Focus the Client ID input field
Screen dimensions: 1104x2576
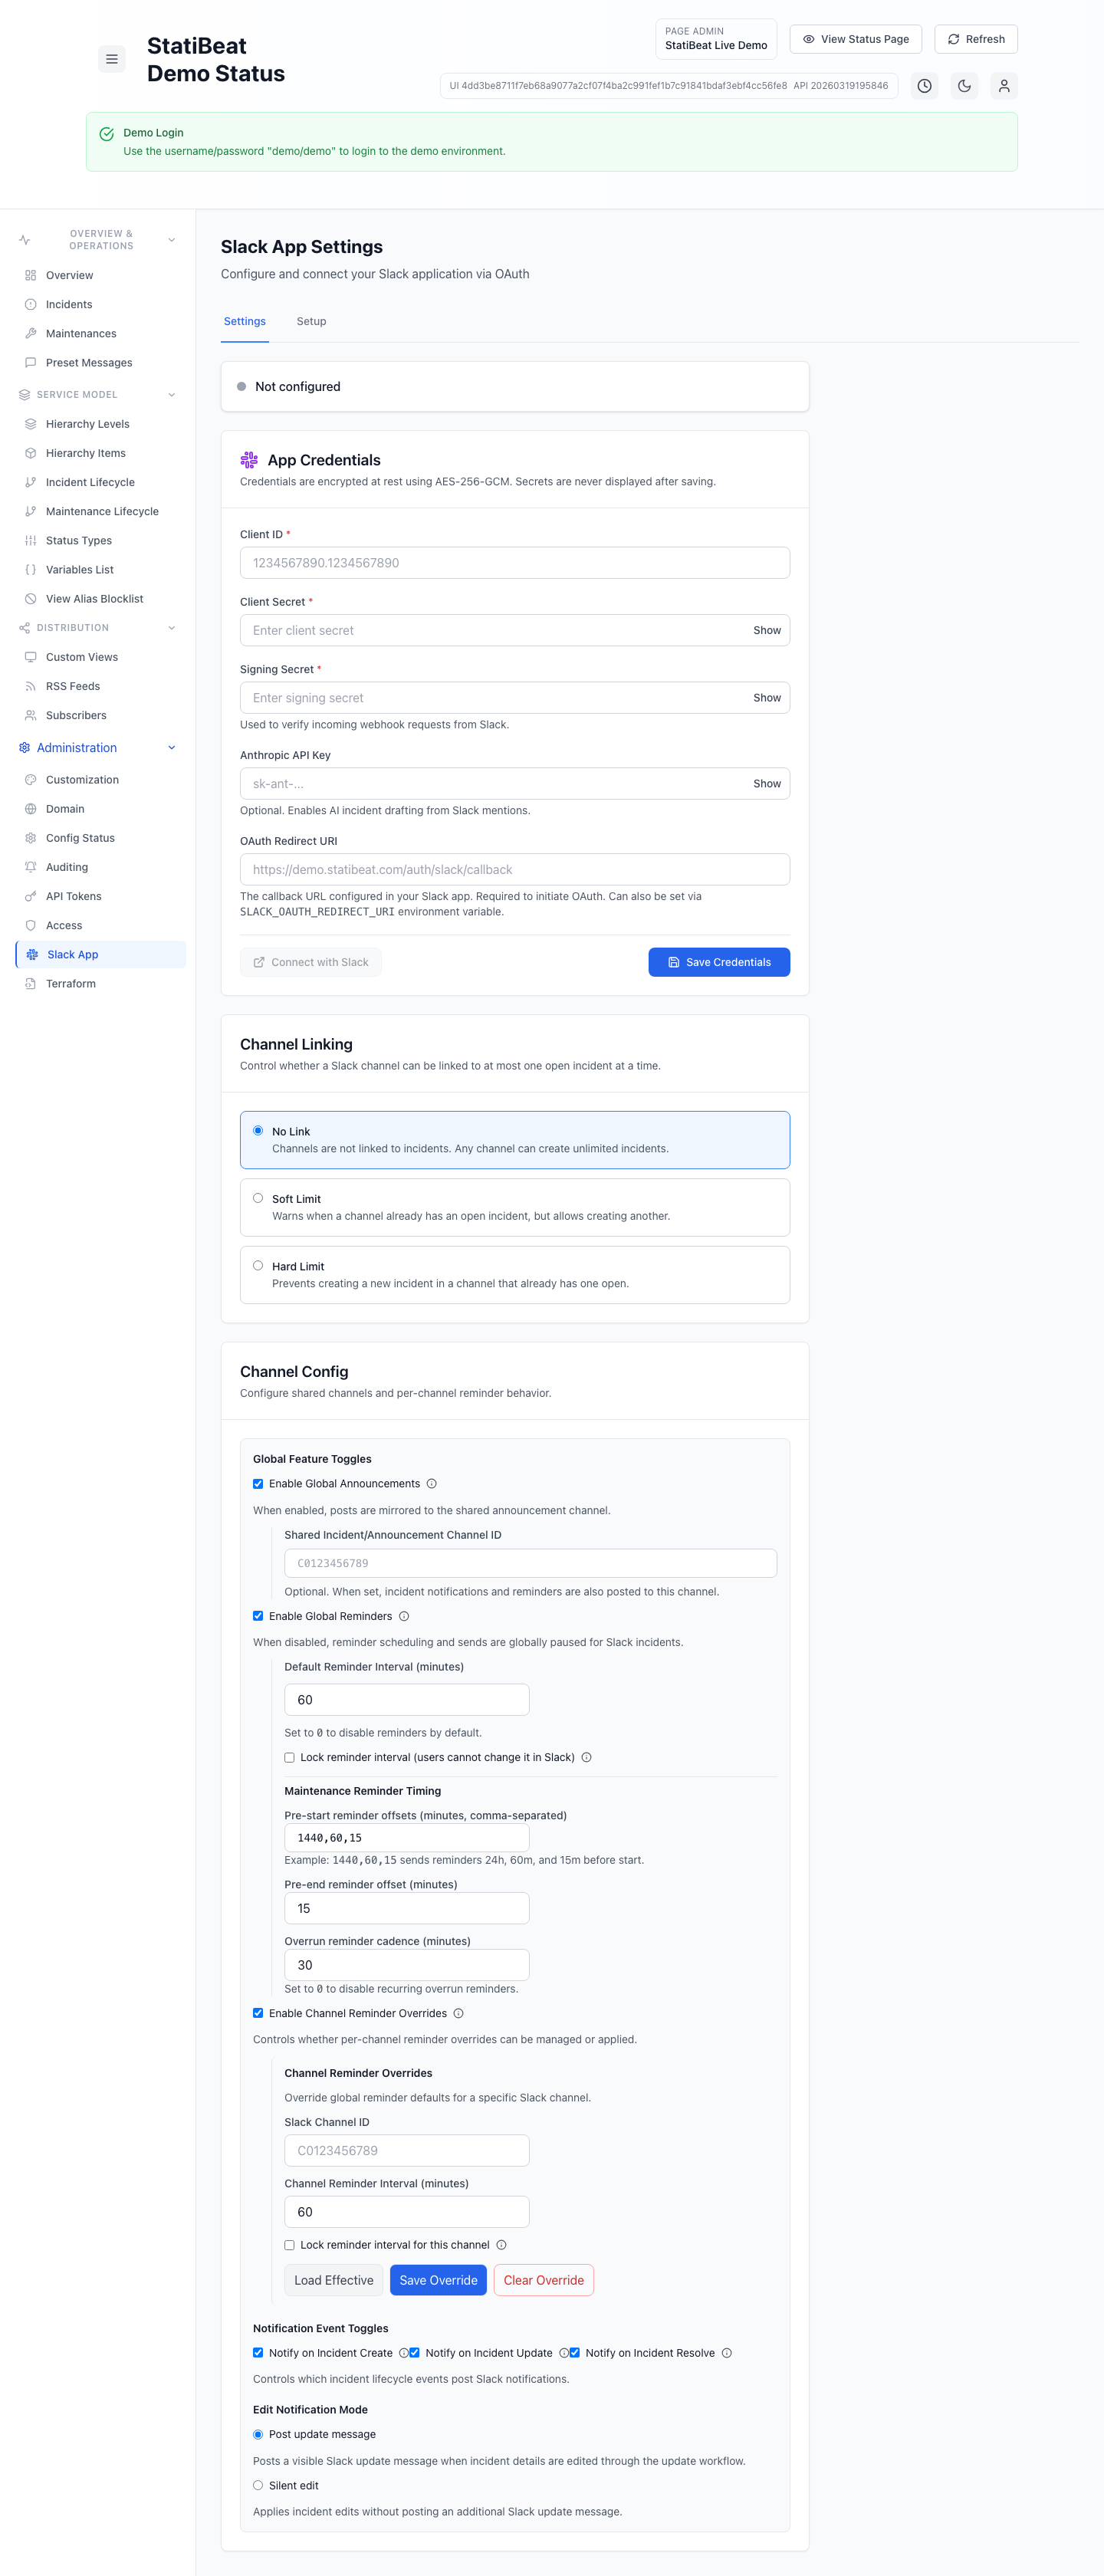(515, 563)
